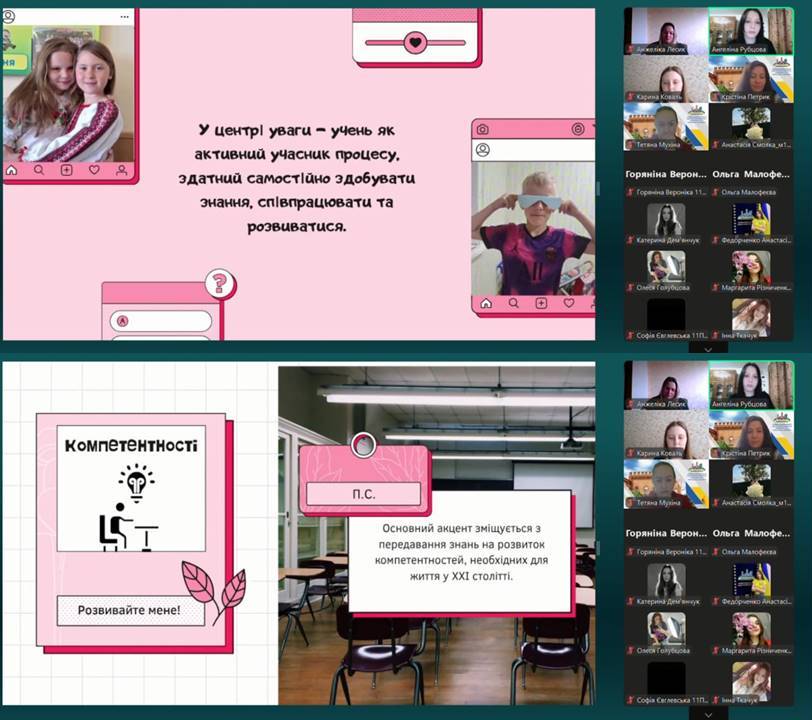The width and height of the screenshot is (812, 720).
Task: Click the round target icon beside the camera icon
Action: coord(578,129)
